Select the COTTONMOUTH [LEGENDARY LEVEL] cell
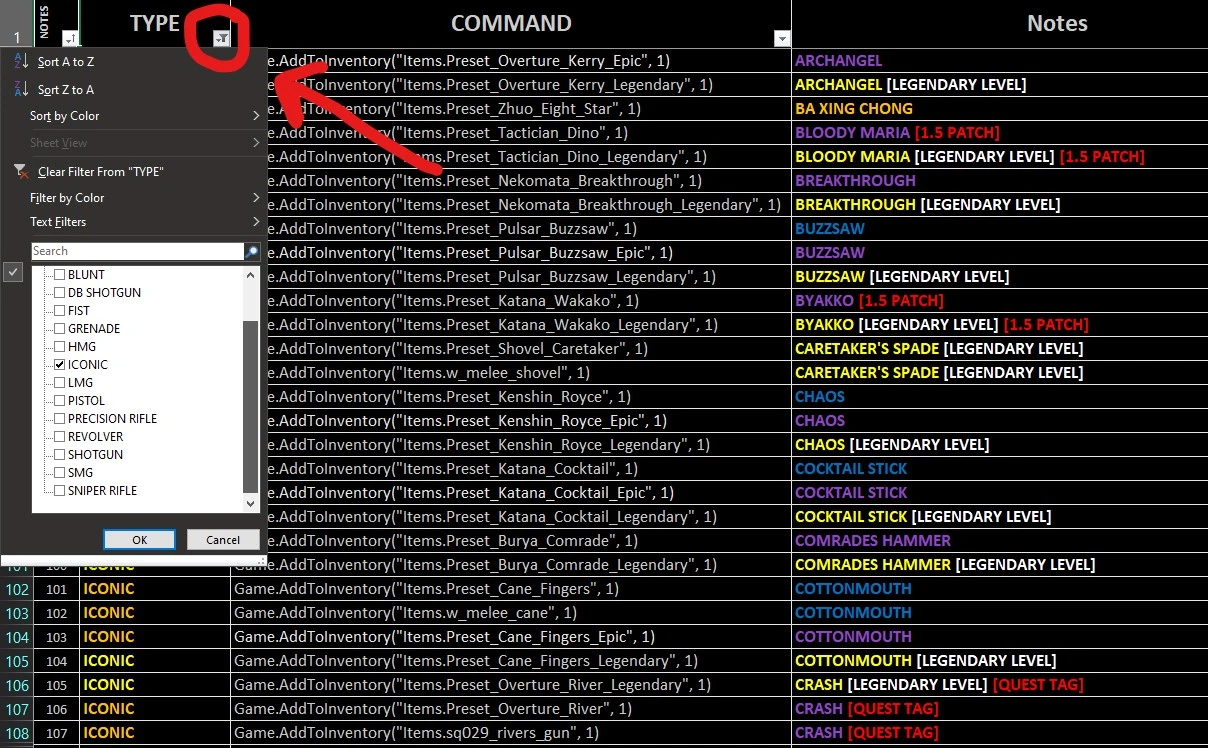 coord(999,661)
